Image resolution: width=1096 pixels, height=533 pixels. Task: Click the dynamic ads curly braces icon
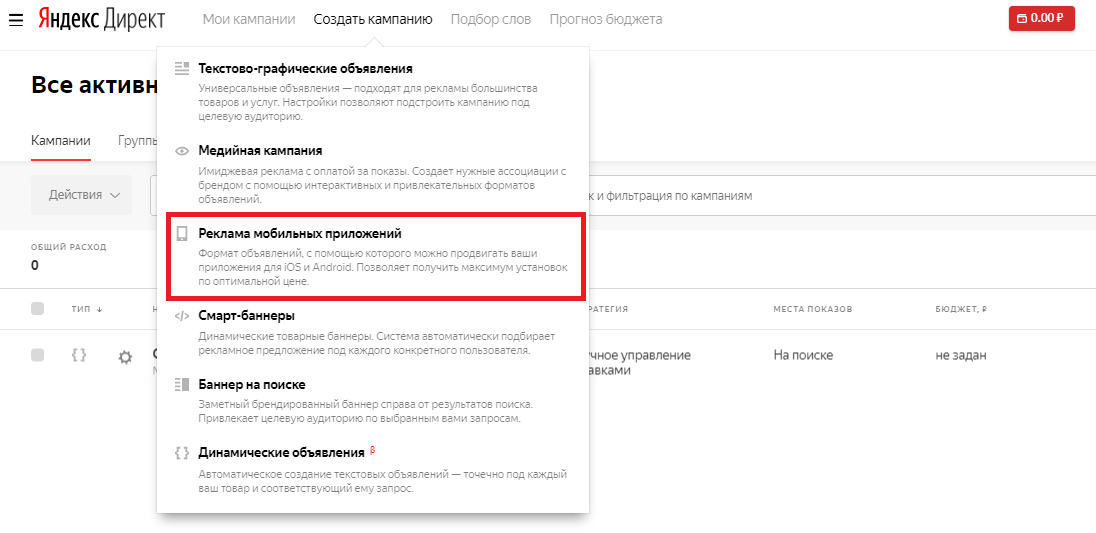[182, 453]
